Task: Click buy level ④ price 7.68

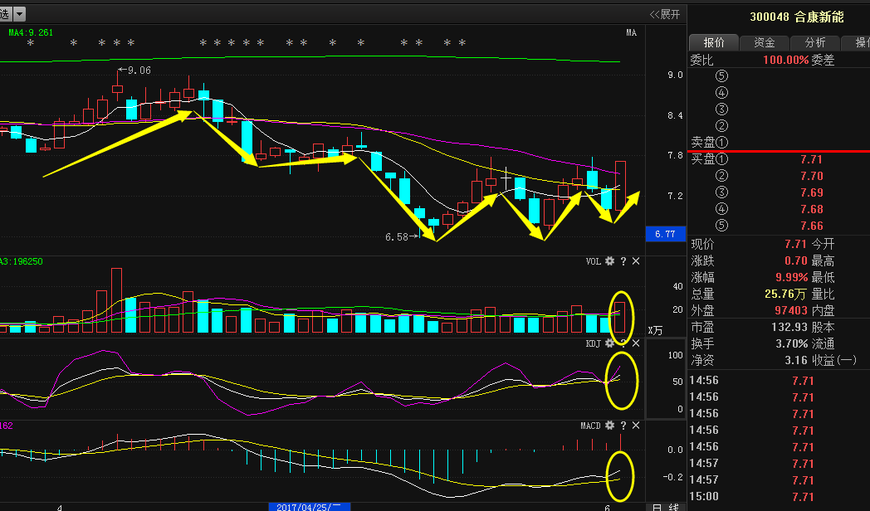Action: click(811, 209)
